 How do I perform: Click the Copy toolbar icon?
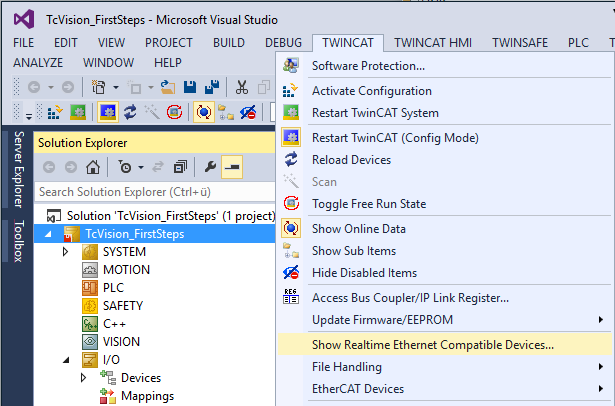(264, 87)
